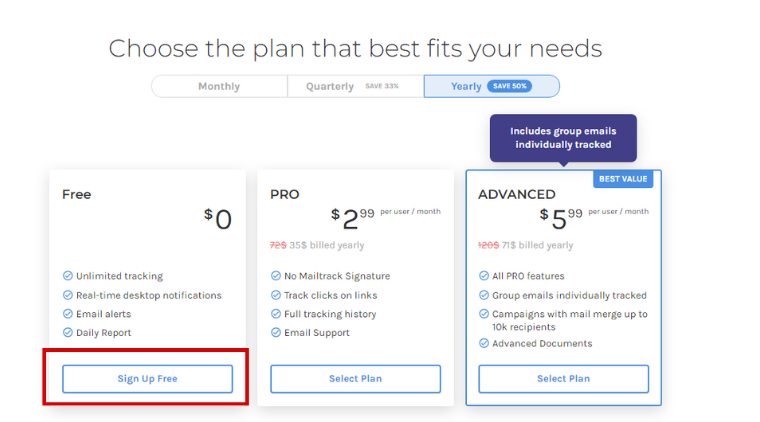The width and height of the screenshot is (760, 422).
Task: Click checkmark icon beside Unlimited tracking
Action: 68,276
